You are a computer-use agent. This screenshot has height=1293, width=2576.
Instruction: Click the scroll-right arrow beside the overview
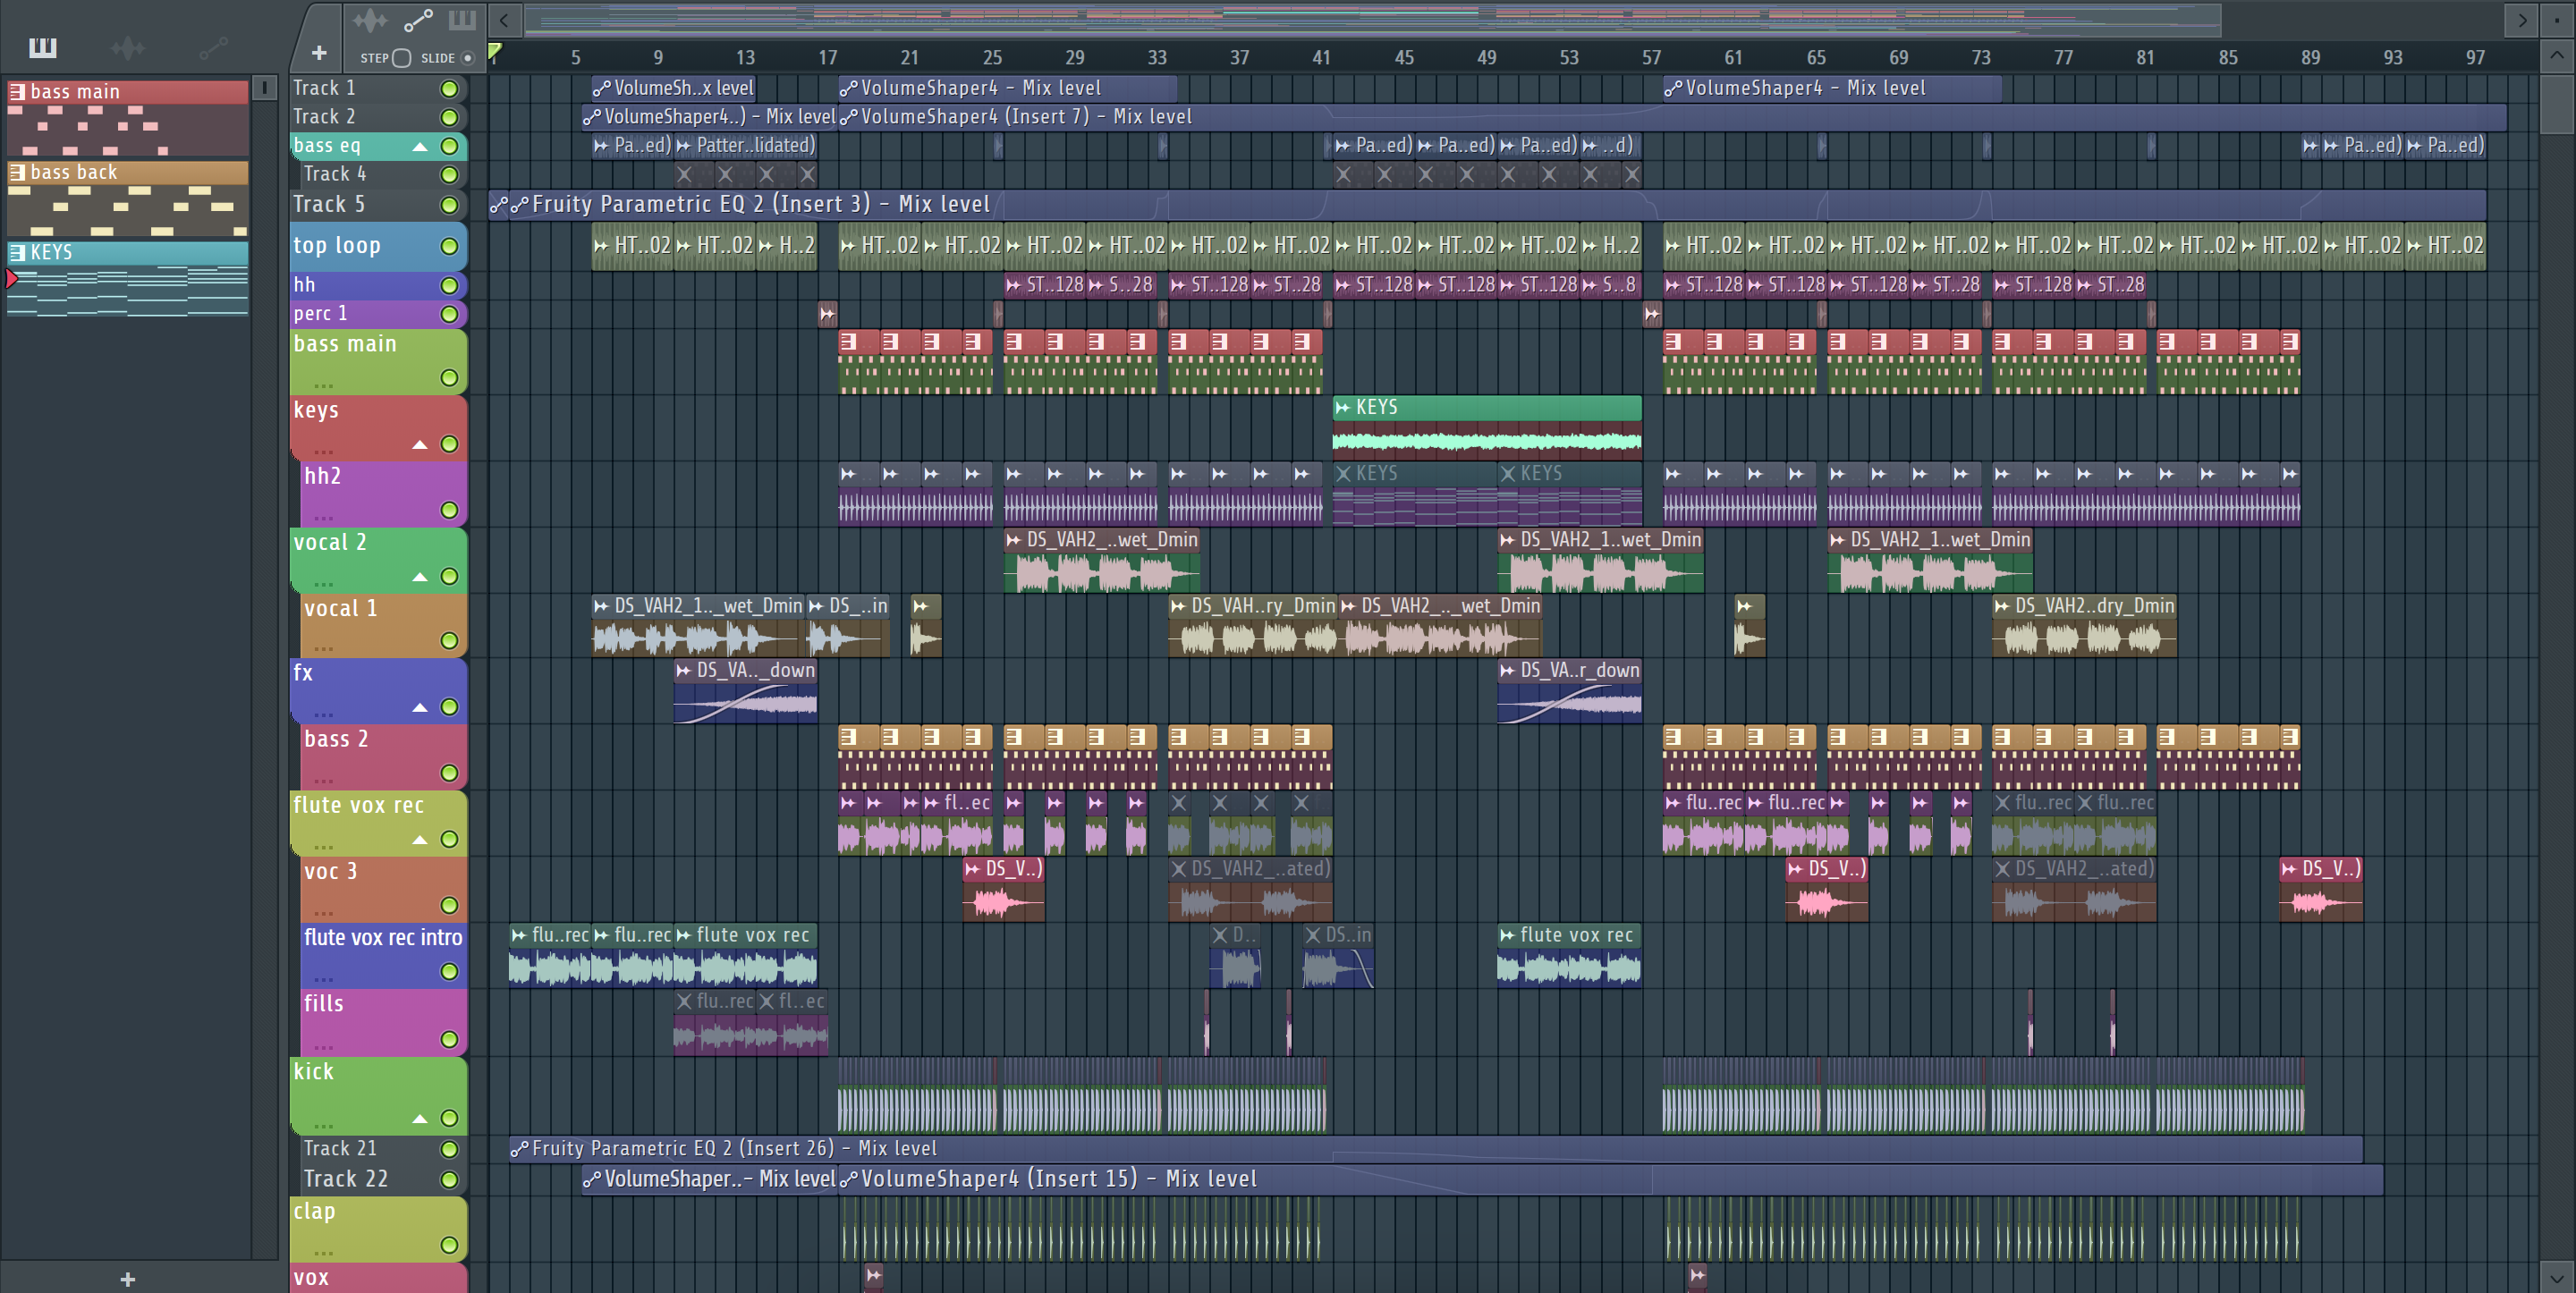point(2522,20)
